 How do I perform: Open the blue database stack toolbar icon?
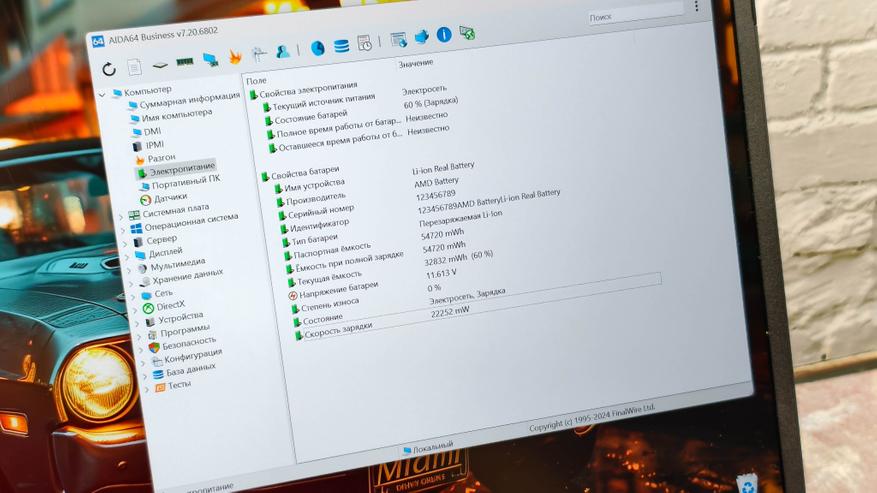(341, 46)
